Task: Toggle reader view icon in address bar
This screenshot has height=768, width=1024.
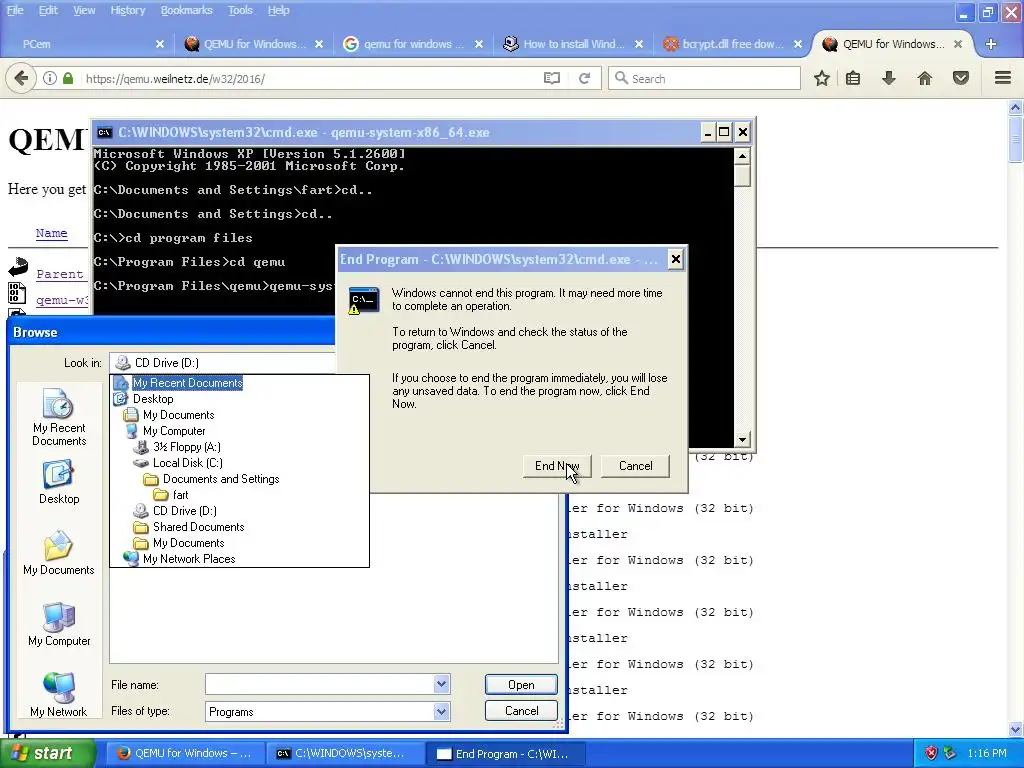Action: click(552, 78)
